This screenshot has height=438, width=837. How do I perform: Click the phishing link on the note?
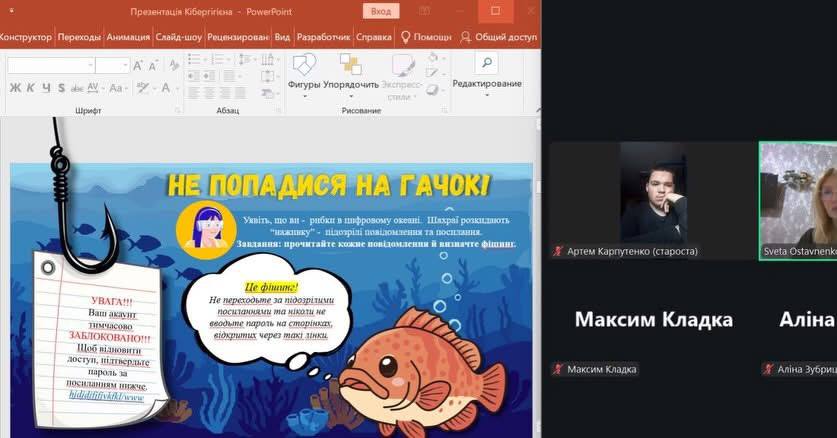(107, 397)
